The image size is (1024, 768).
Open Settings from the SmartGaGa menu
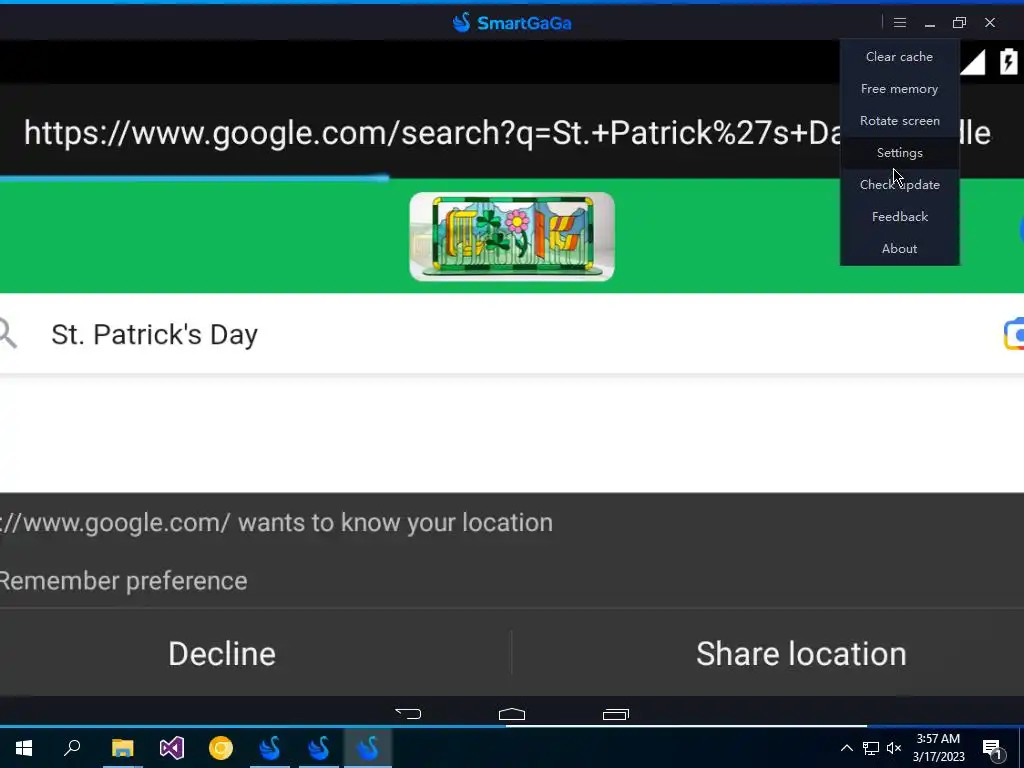point(899,153)
